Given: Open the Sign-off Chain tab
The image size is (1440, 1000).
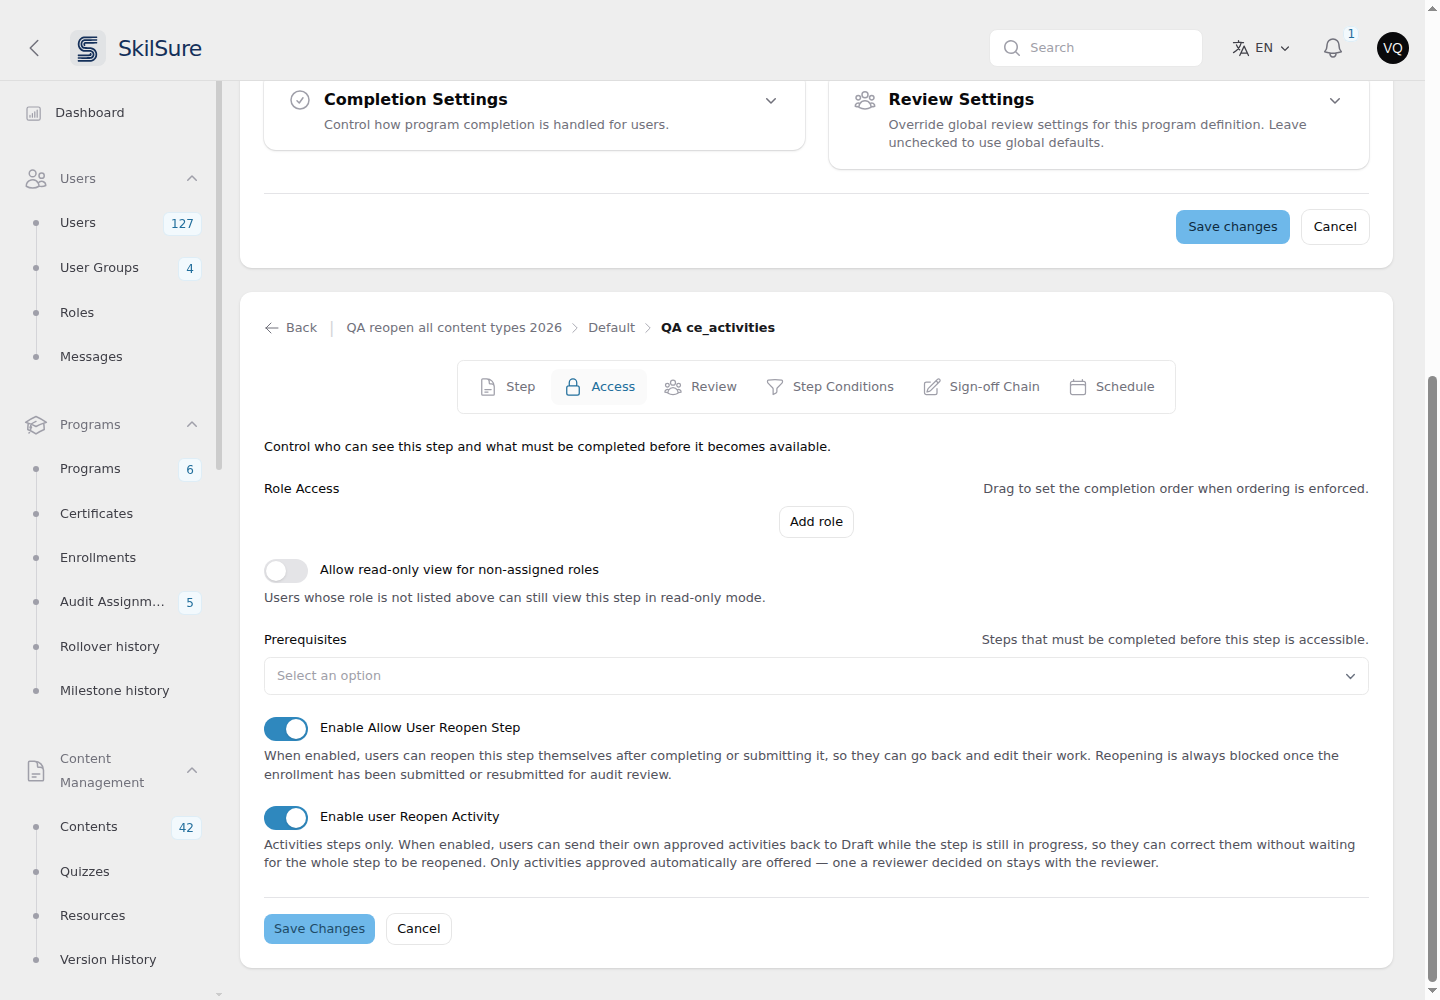Looking at the screenshot, I should 981,387.
